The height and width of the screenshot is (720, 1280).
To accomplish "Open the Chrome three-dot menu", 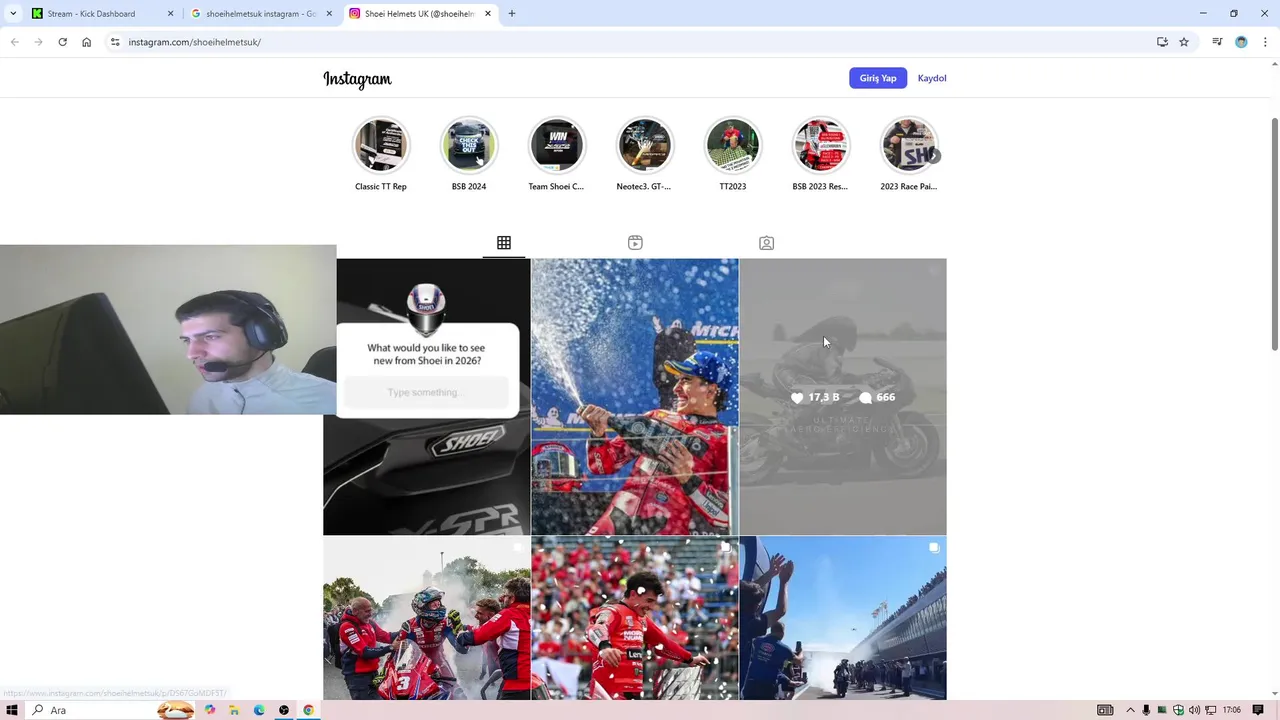I will pyautogui.click(x=1265, y=42).
